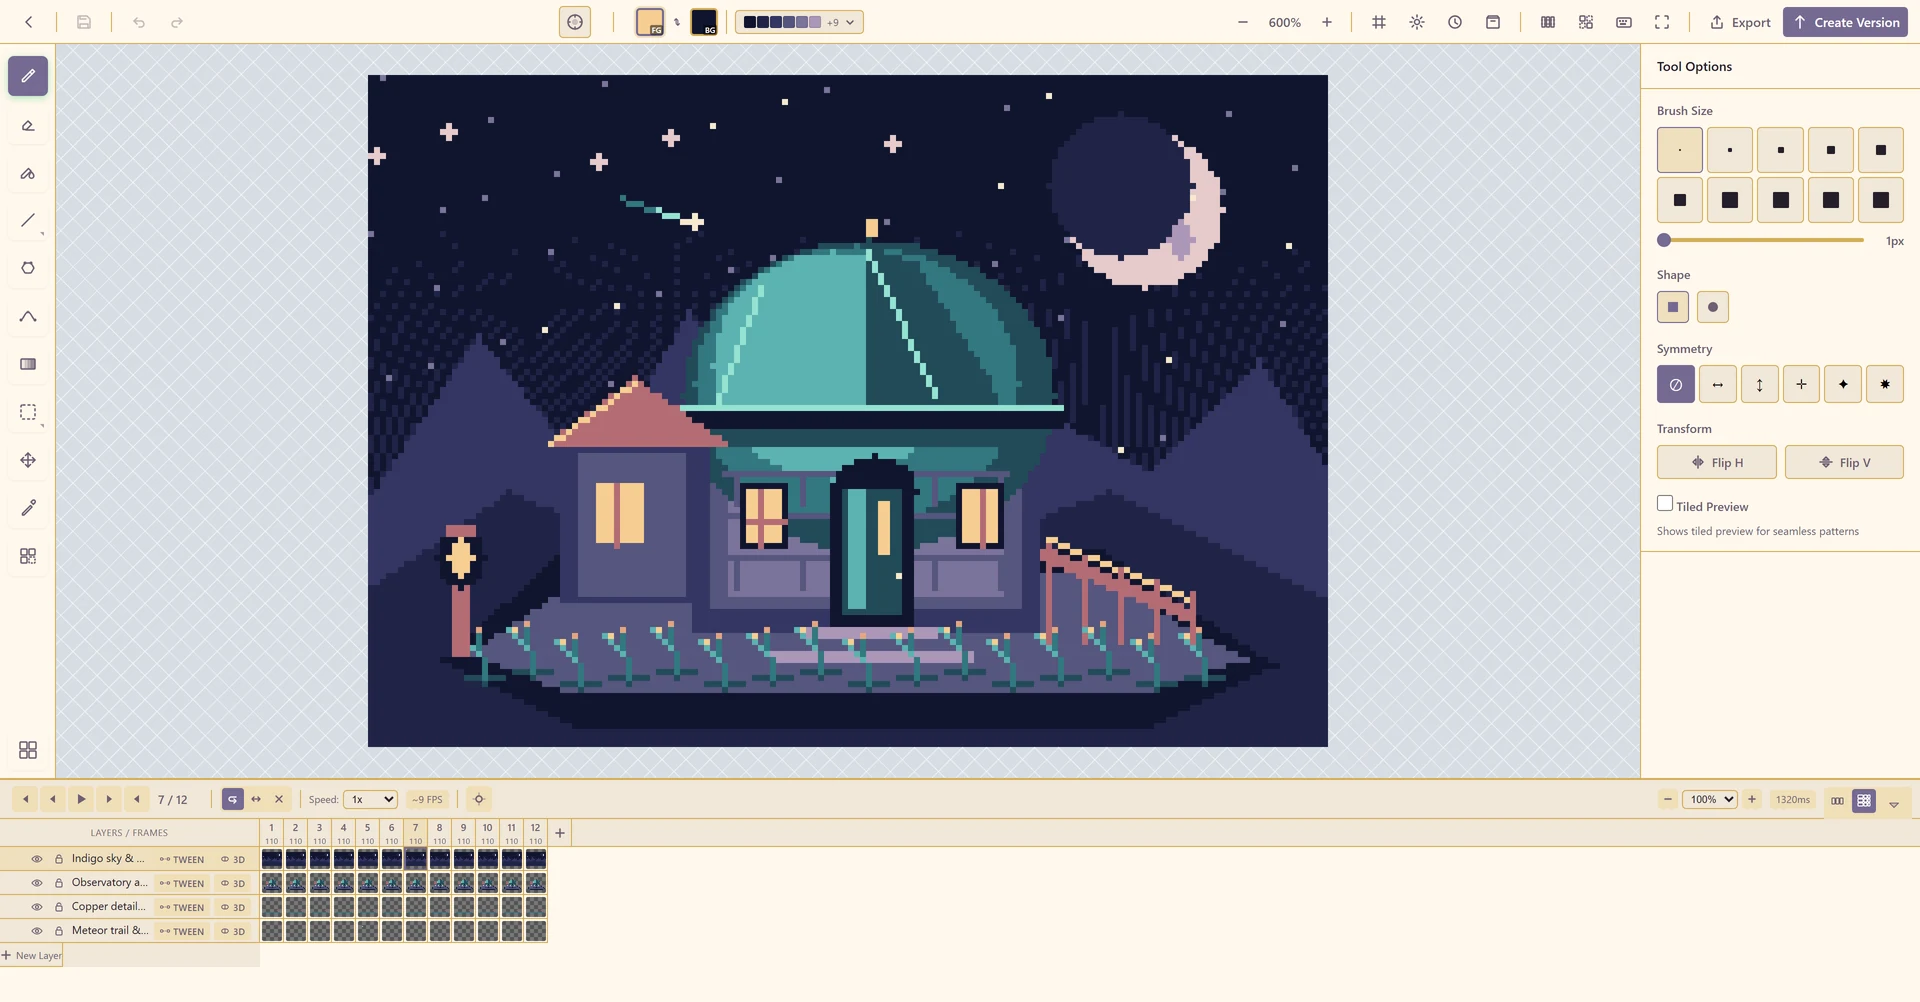Toggle the pixel grid icon in top bar
Image resolution: width=1920 pixels, height=1002 pixels.
tap(1379, 22)
